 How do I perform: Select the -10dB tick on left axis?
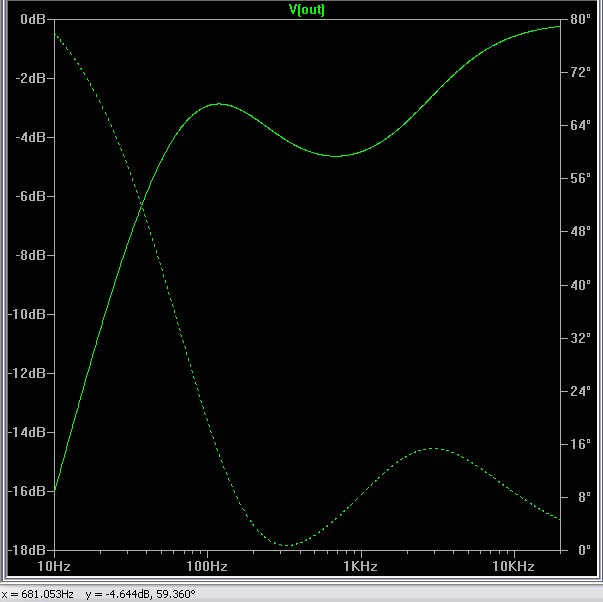29,314
